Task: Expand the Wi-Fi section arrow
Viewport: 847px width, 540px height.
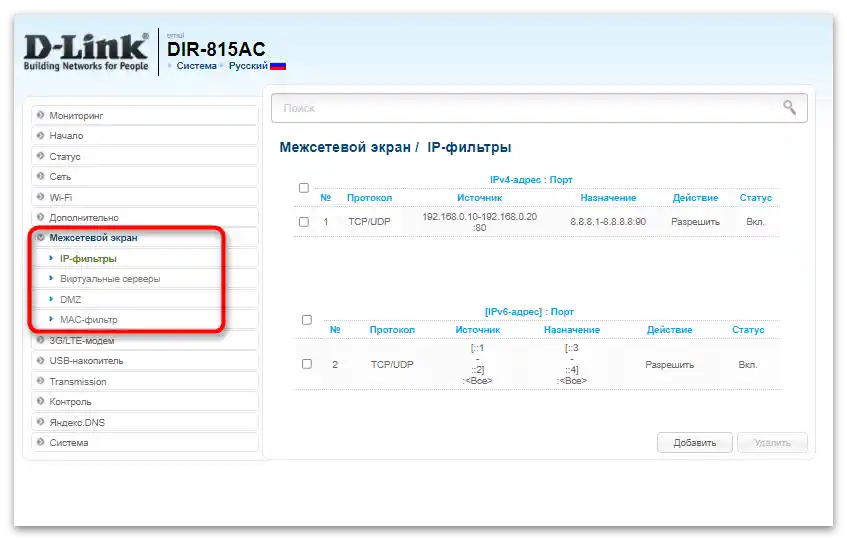Action: coord(40,197)
